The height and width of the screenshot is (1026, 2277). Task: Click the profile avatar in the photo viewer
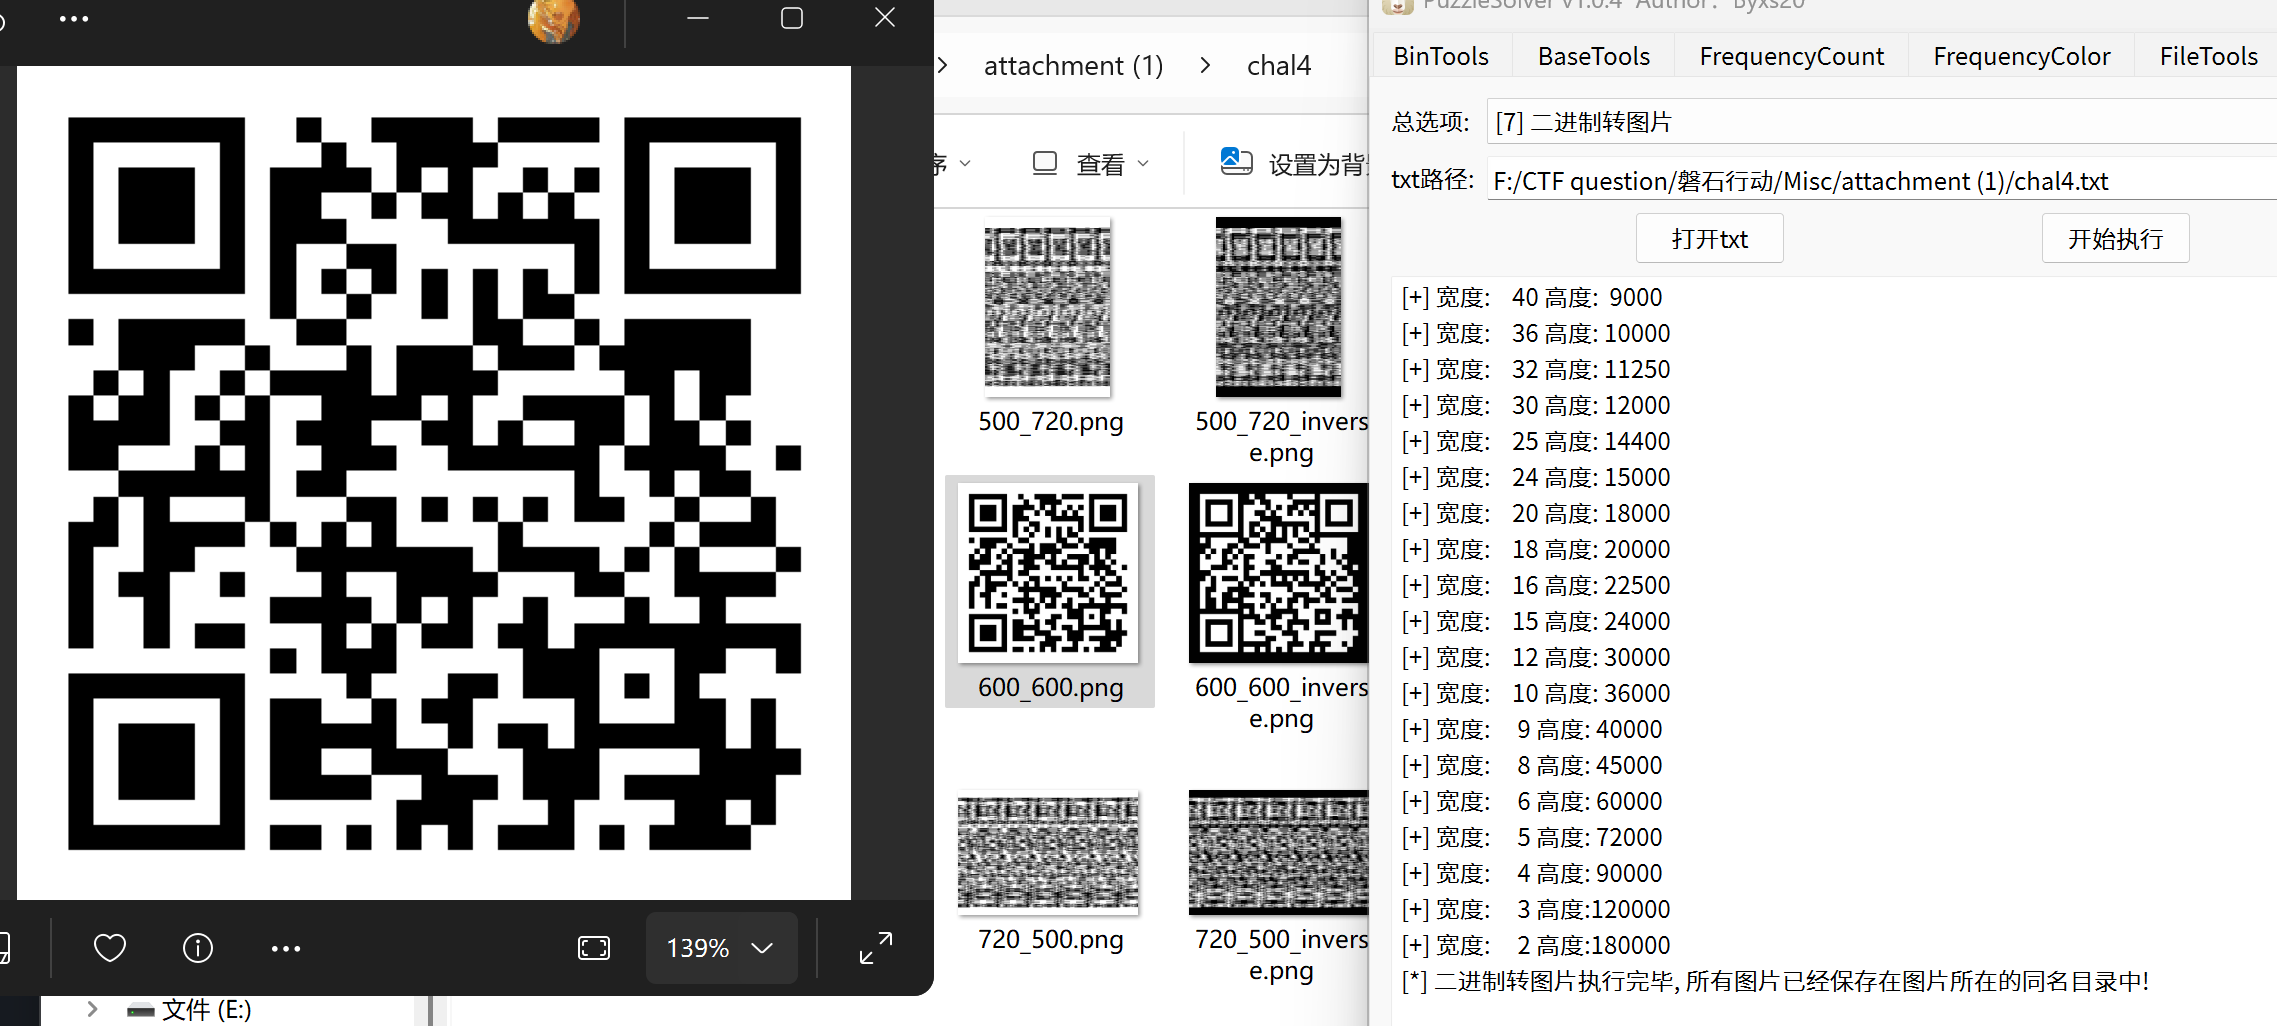[554, 20]
